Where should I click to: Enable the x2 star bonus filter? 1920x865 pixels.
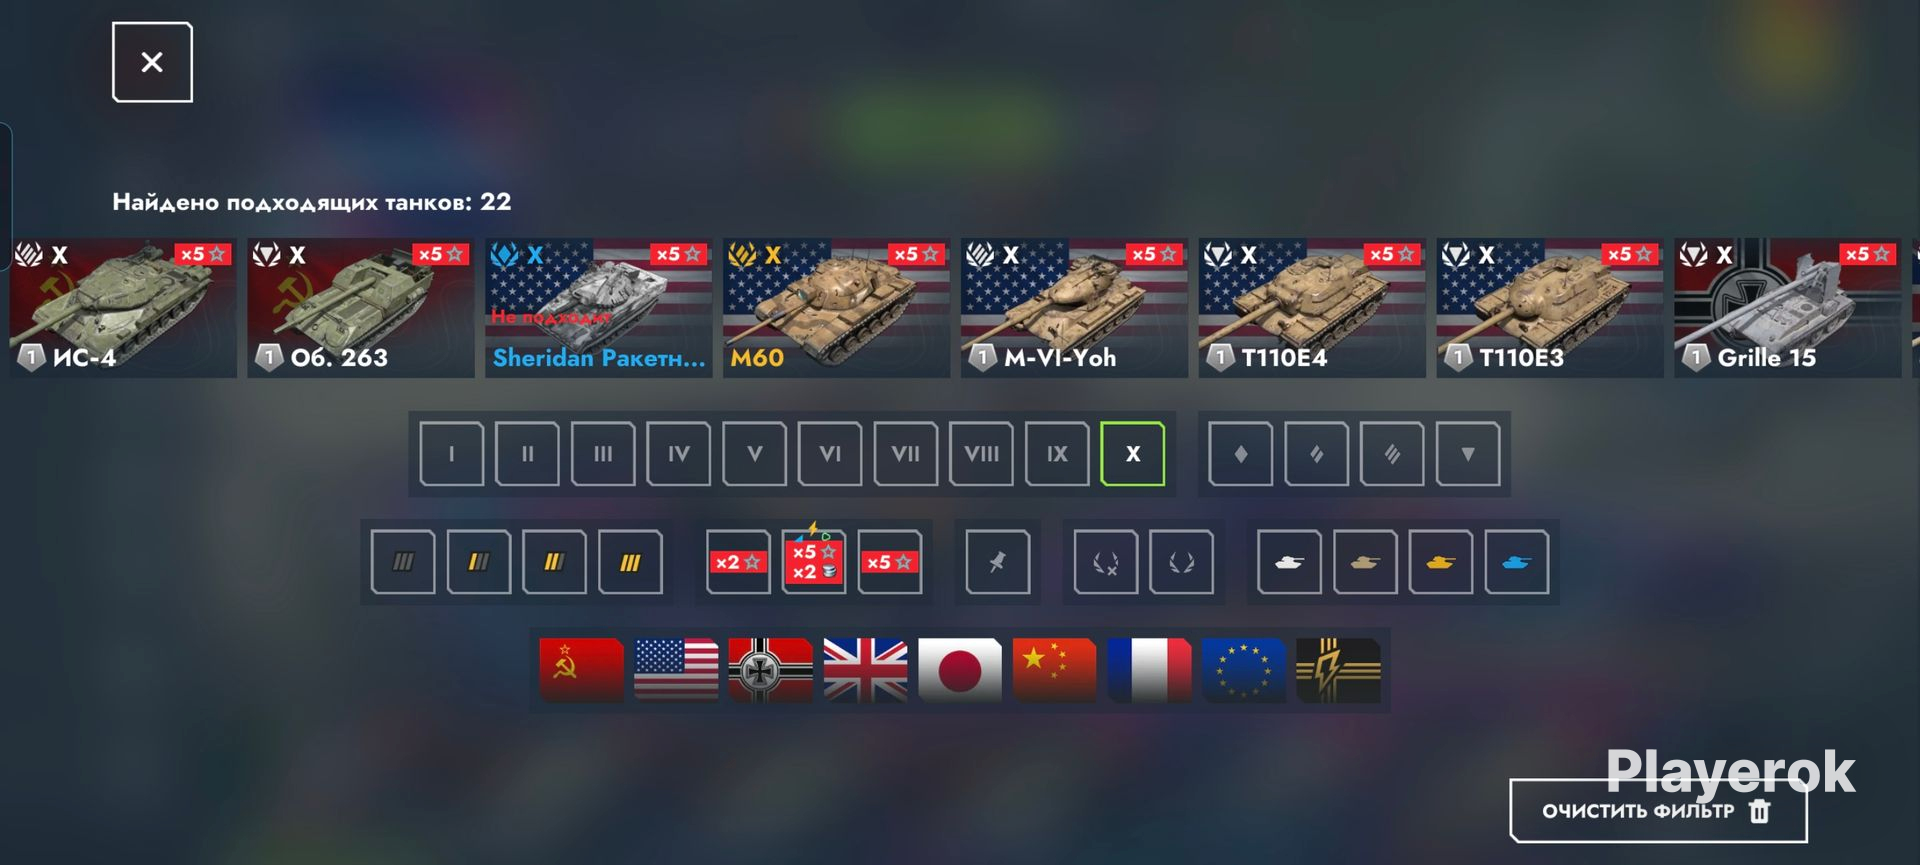point(738,562)
